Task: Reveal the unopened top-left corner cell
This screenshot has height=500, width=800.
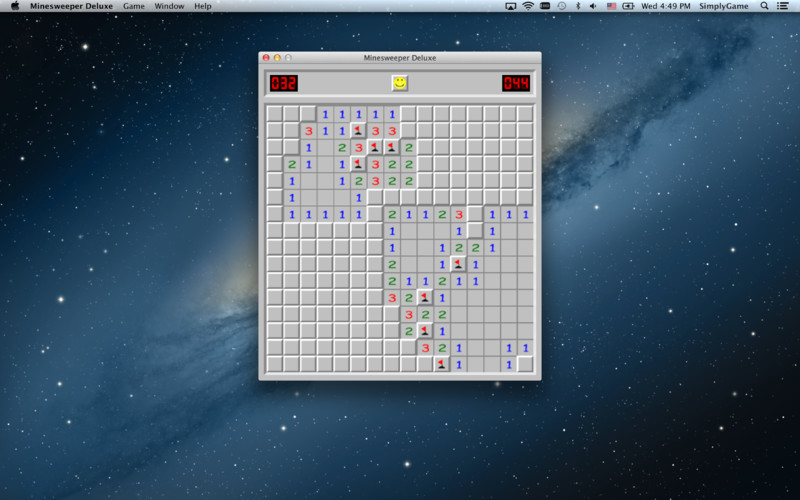Action: pyautogui.click(x=274, y=114)
